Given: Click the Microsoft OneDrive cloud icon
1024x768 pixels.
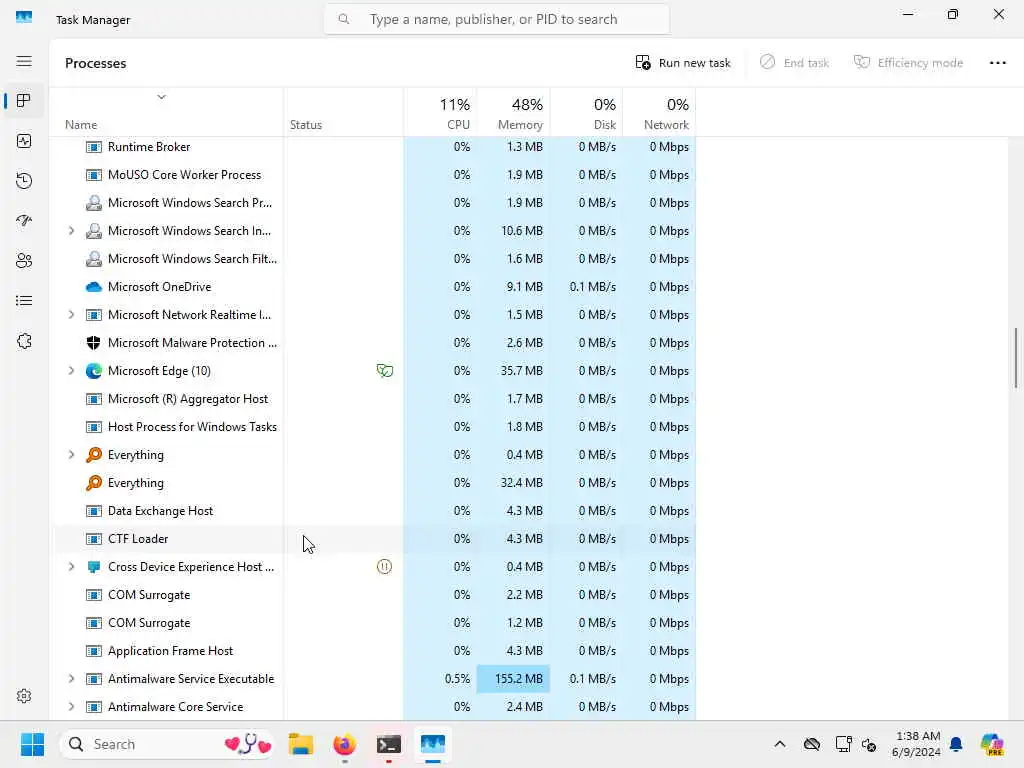Looking at the screenshot, I should 93,287.
